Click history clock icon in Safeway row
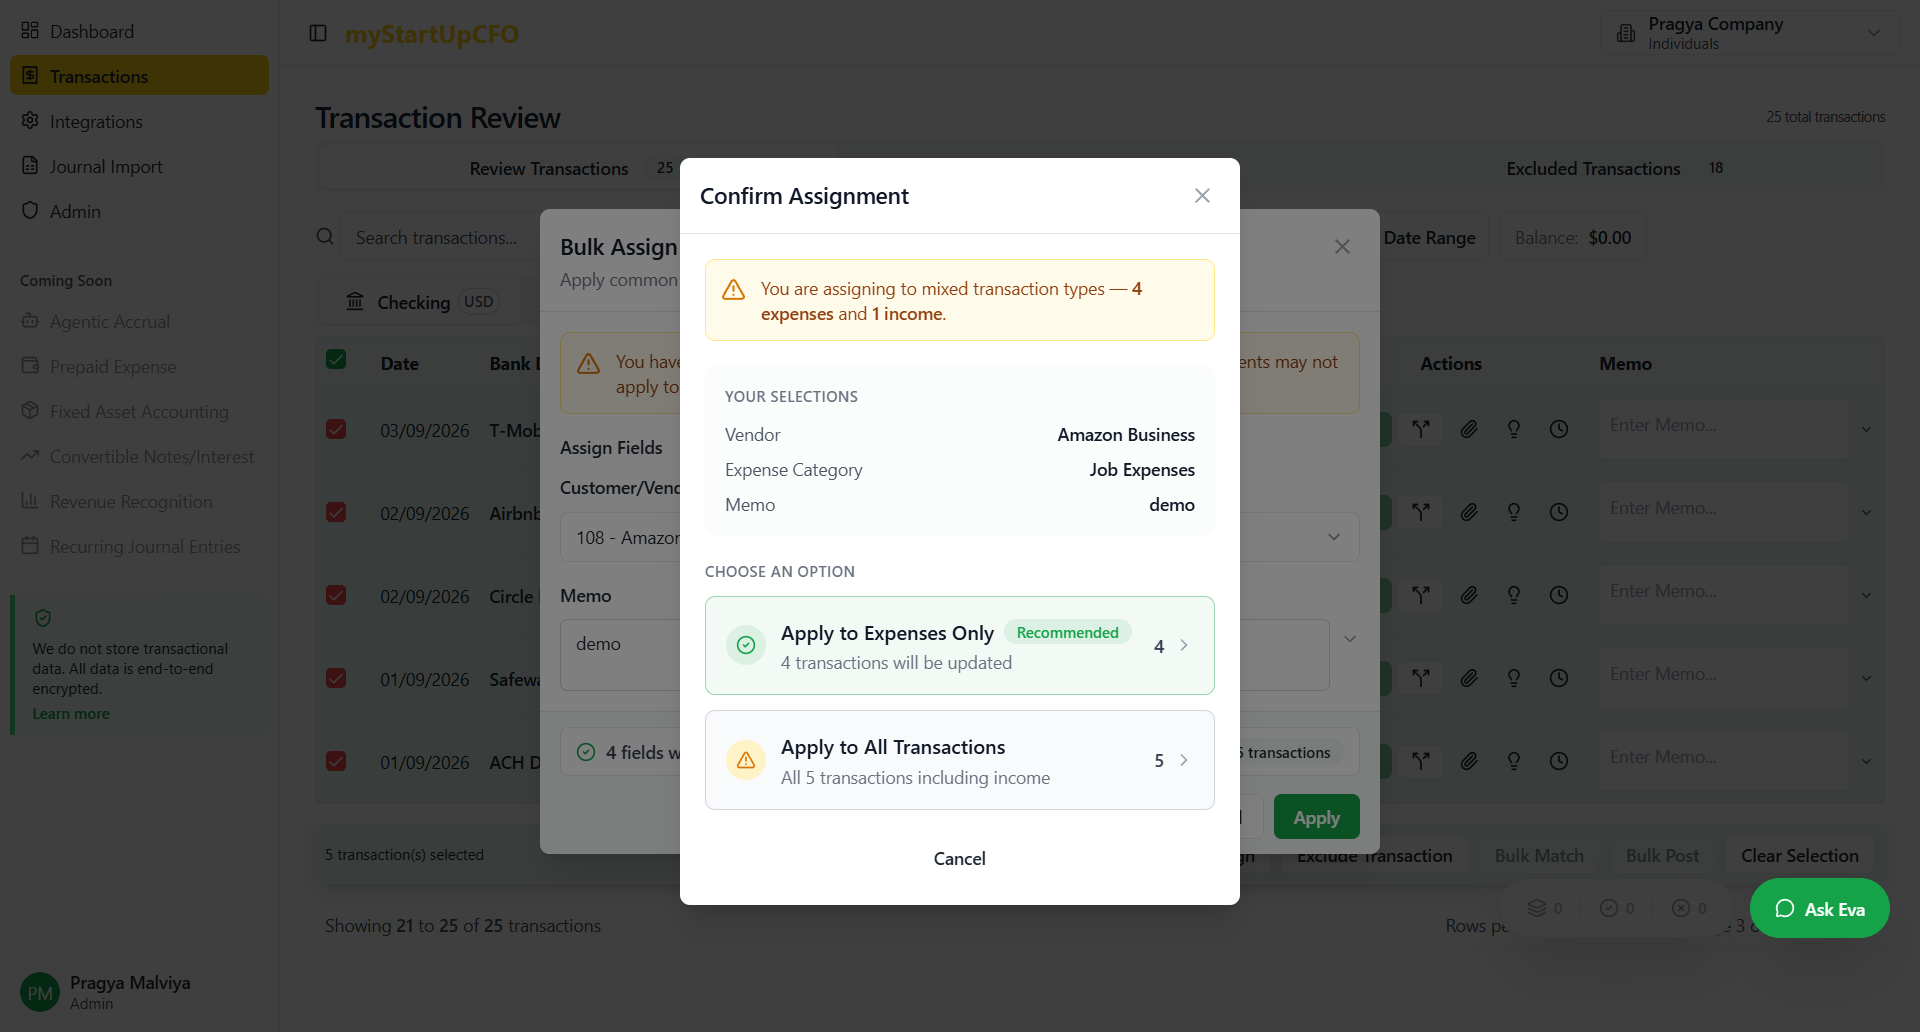The height and width of the screenshot is (1032, 1920). pos(1558,678)
